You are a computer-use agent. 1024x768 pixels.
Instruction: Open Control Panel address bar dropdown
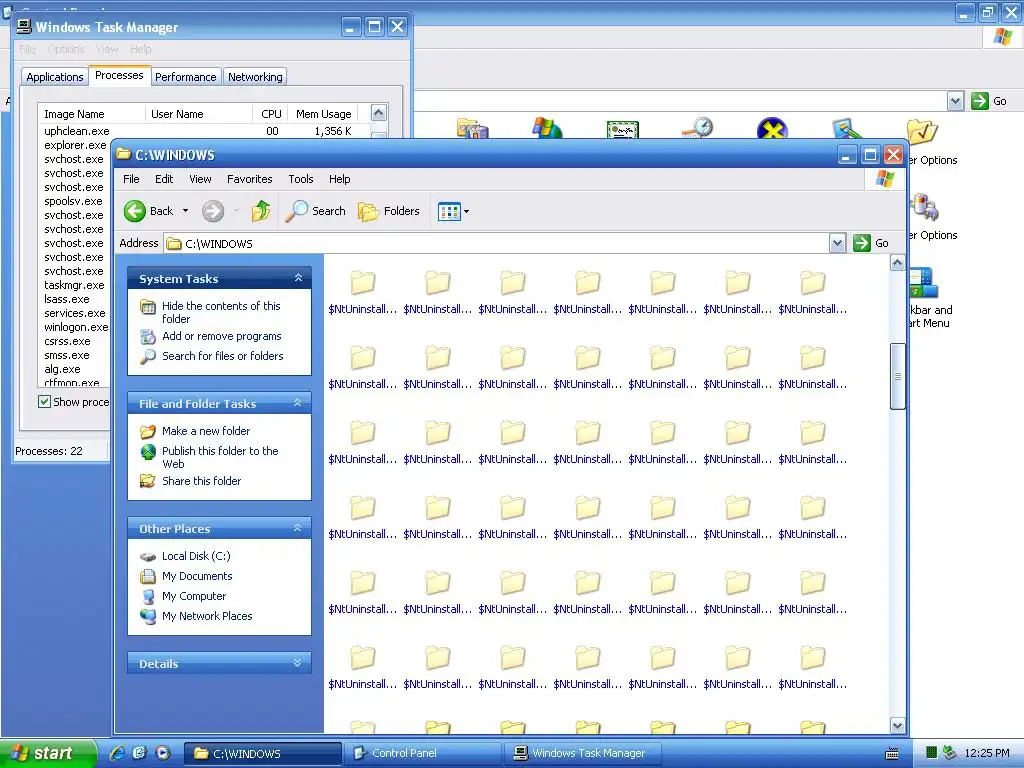[955, 101]
